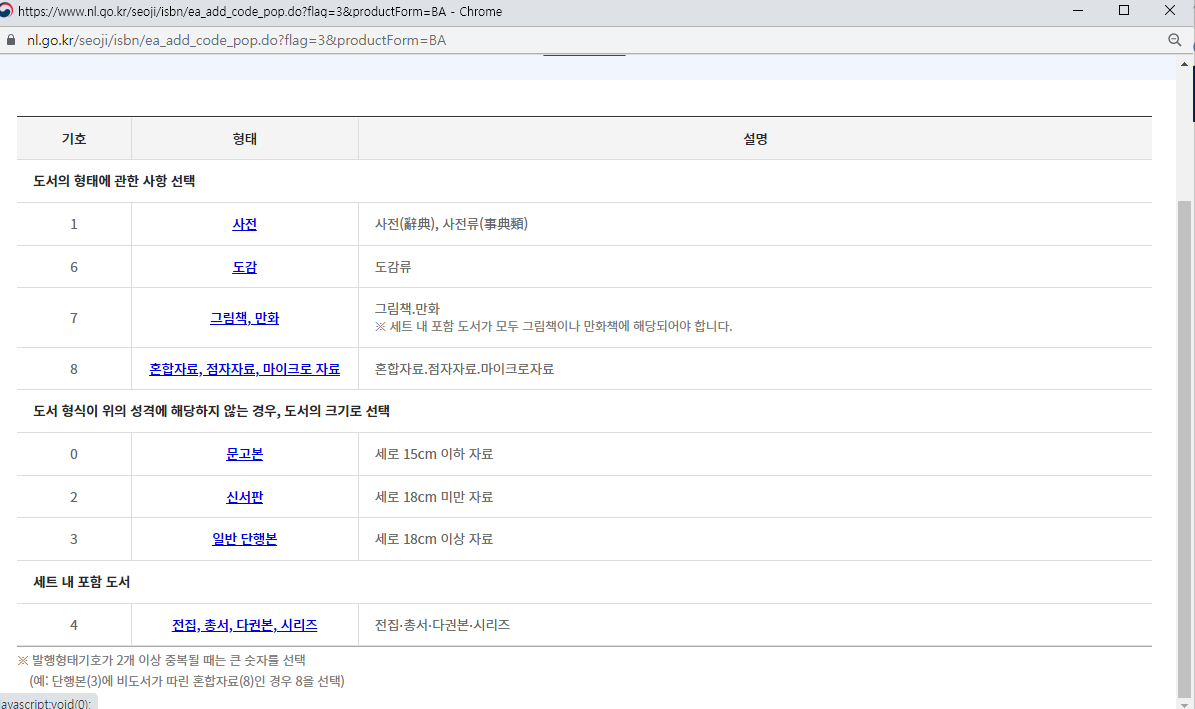Click the 기호 column header
The height and width of the screenshot is (709, 1195).
point(74,139)
